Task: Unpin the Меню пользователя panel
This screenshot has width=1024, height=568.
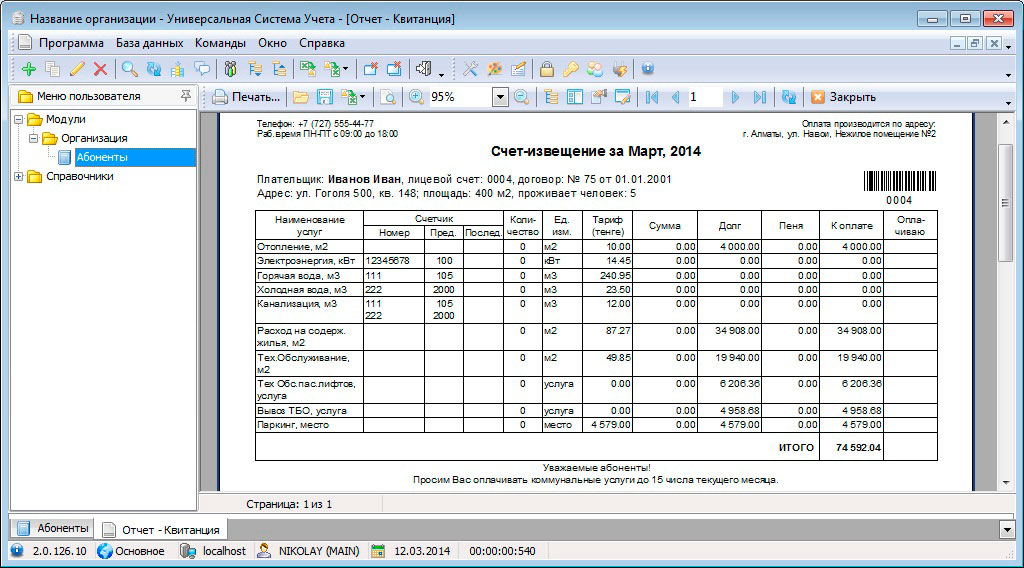Action: (186, 96)
